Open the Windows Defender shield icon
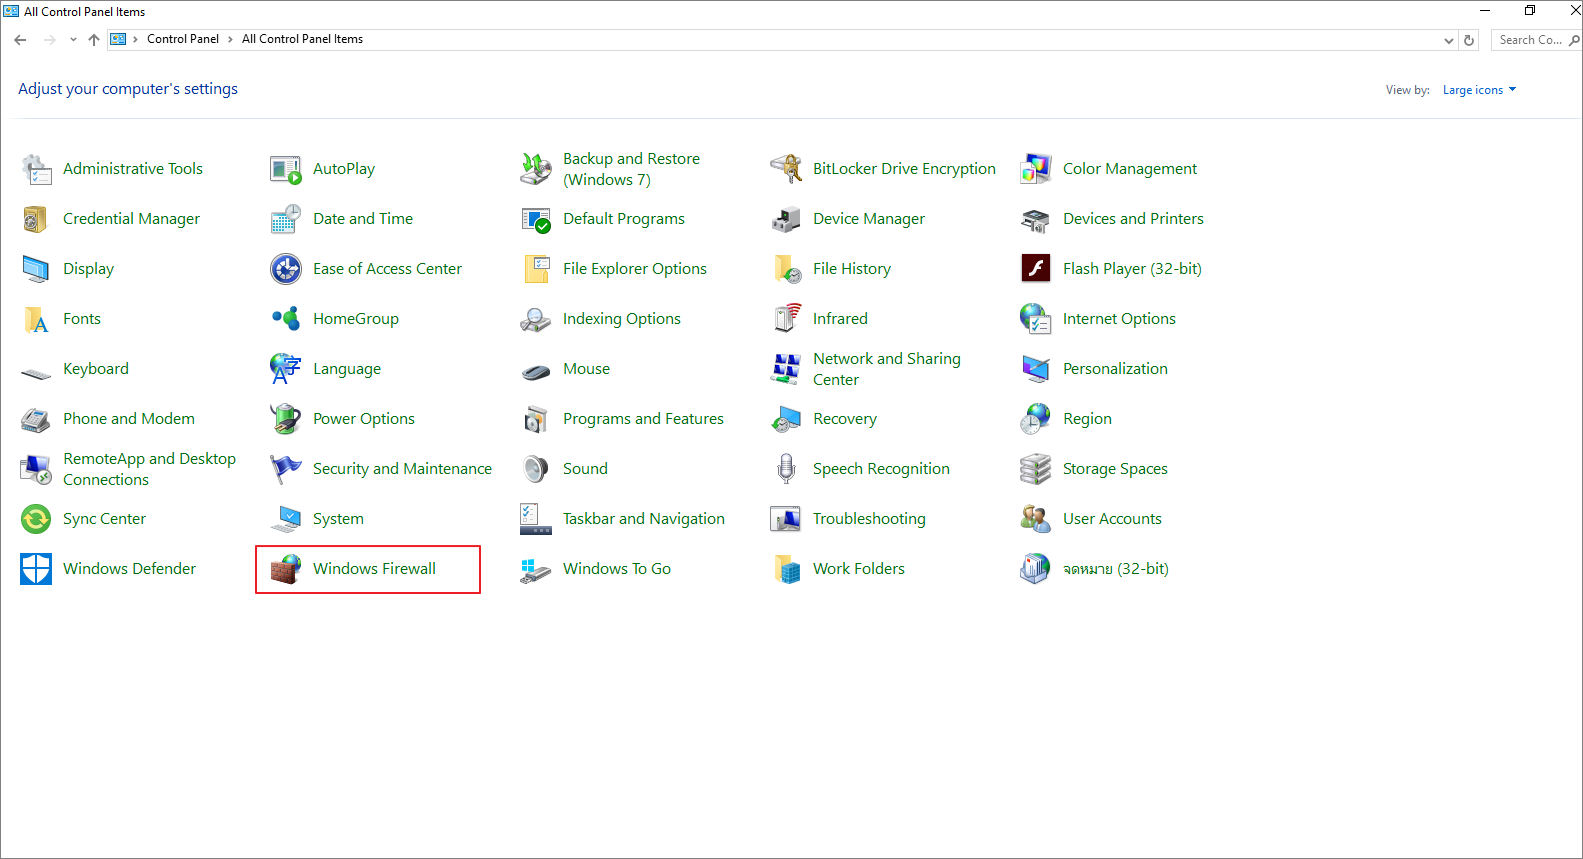The image size is (1583, 859). click(x=36, y=569)
